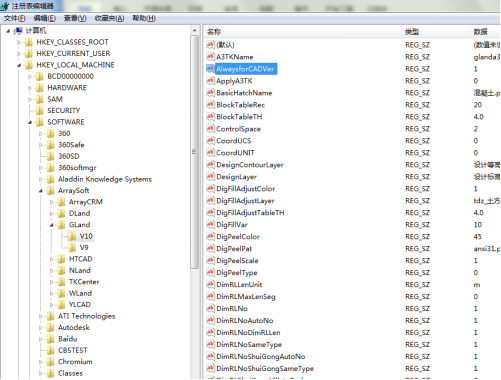Select the Baidu registry key
Image resolution: width=501 pixels, height=380 pixels.
pyautogui.click(x=68, y=339)
